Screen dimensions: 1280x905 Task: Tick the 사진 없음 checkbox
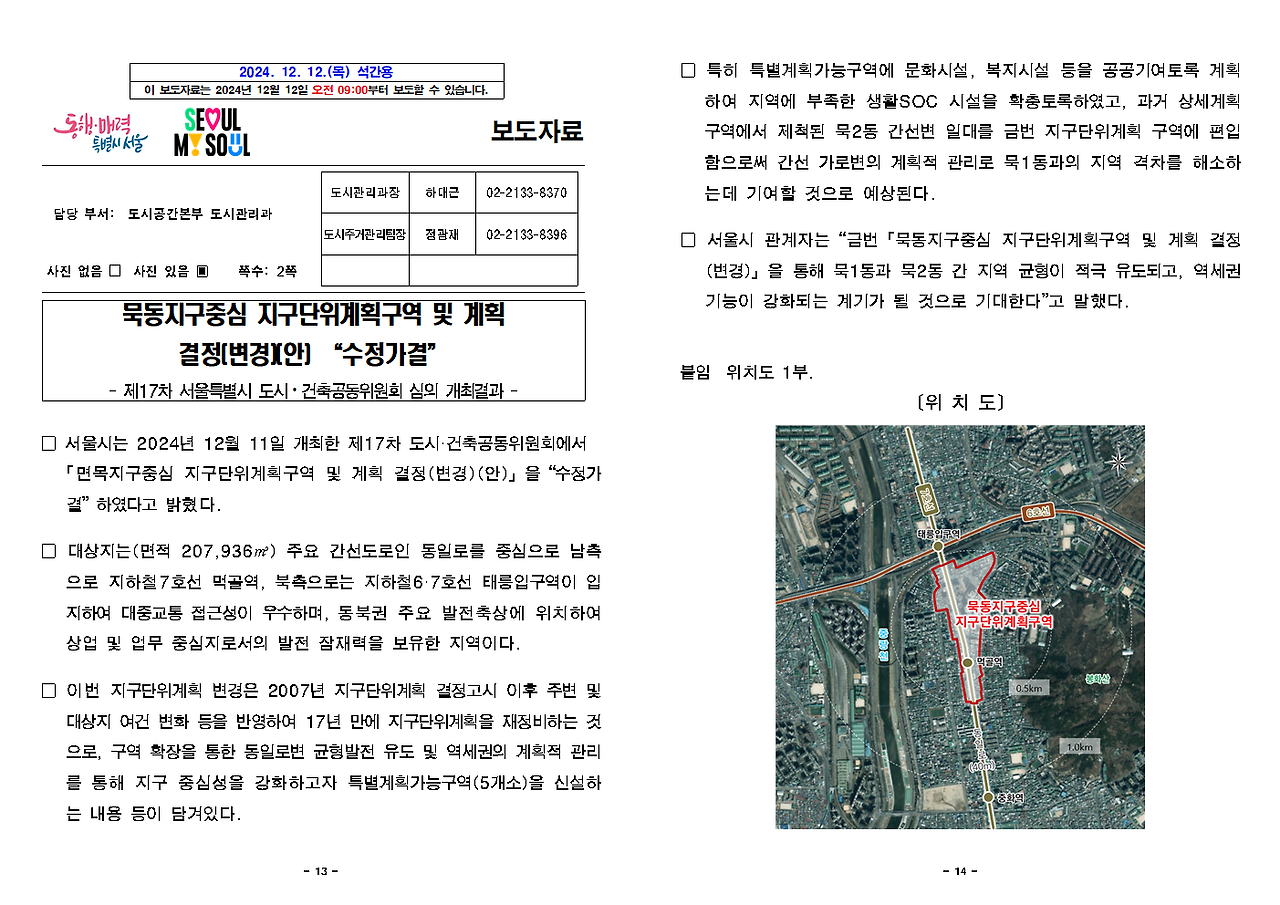(114, 271)
